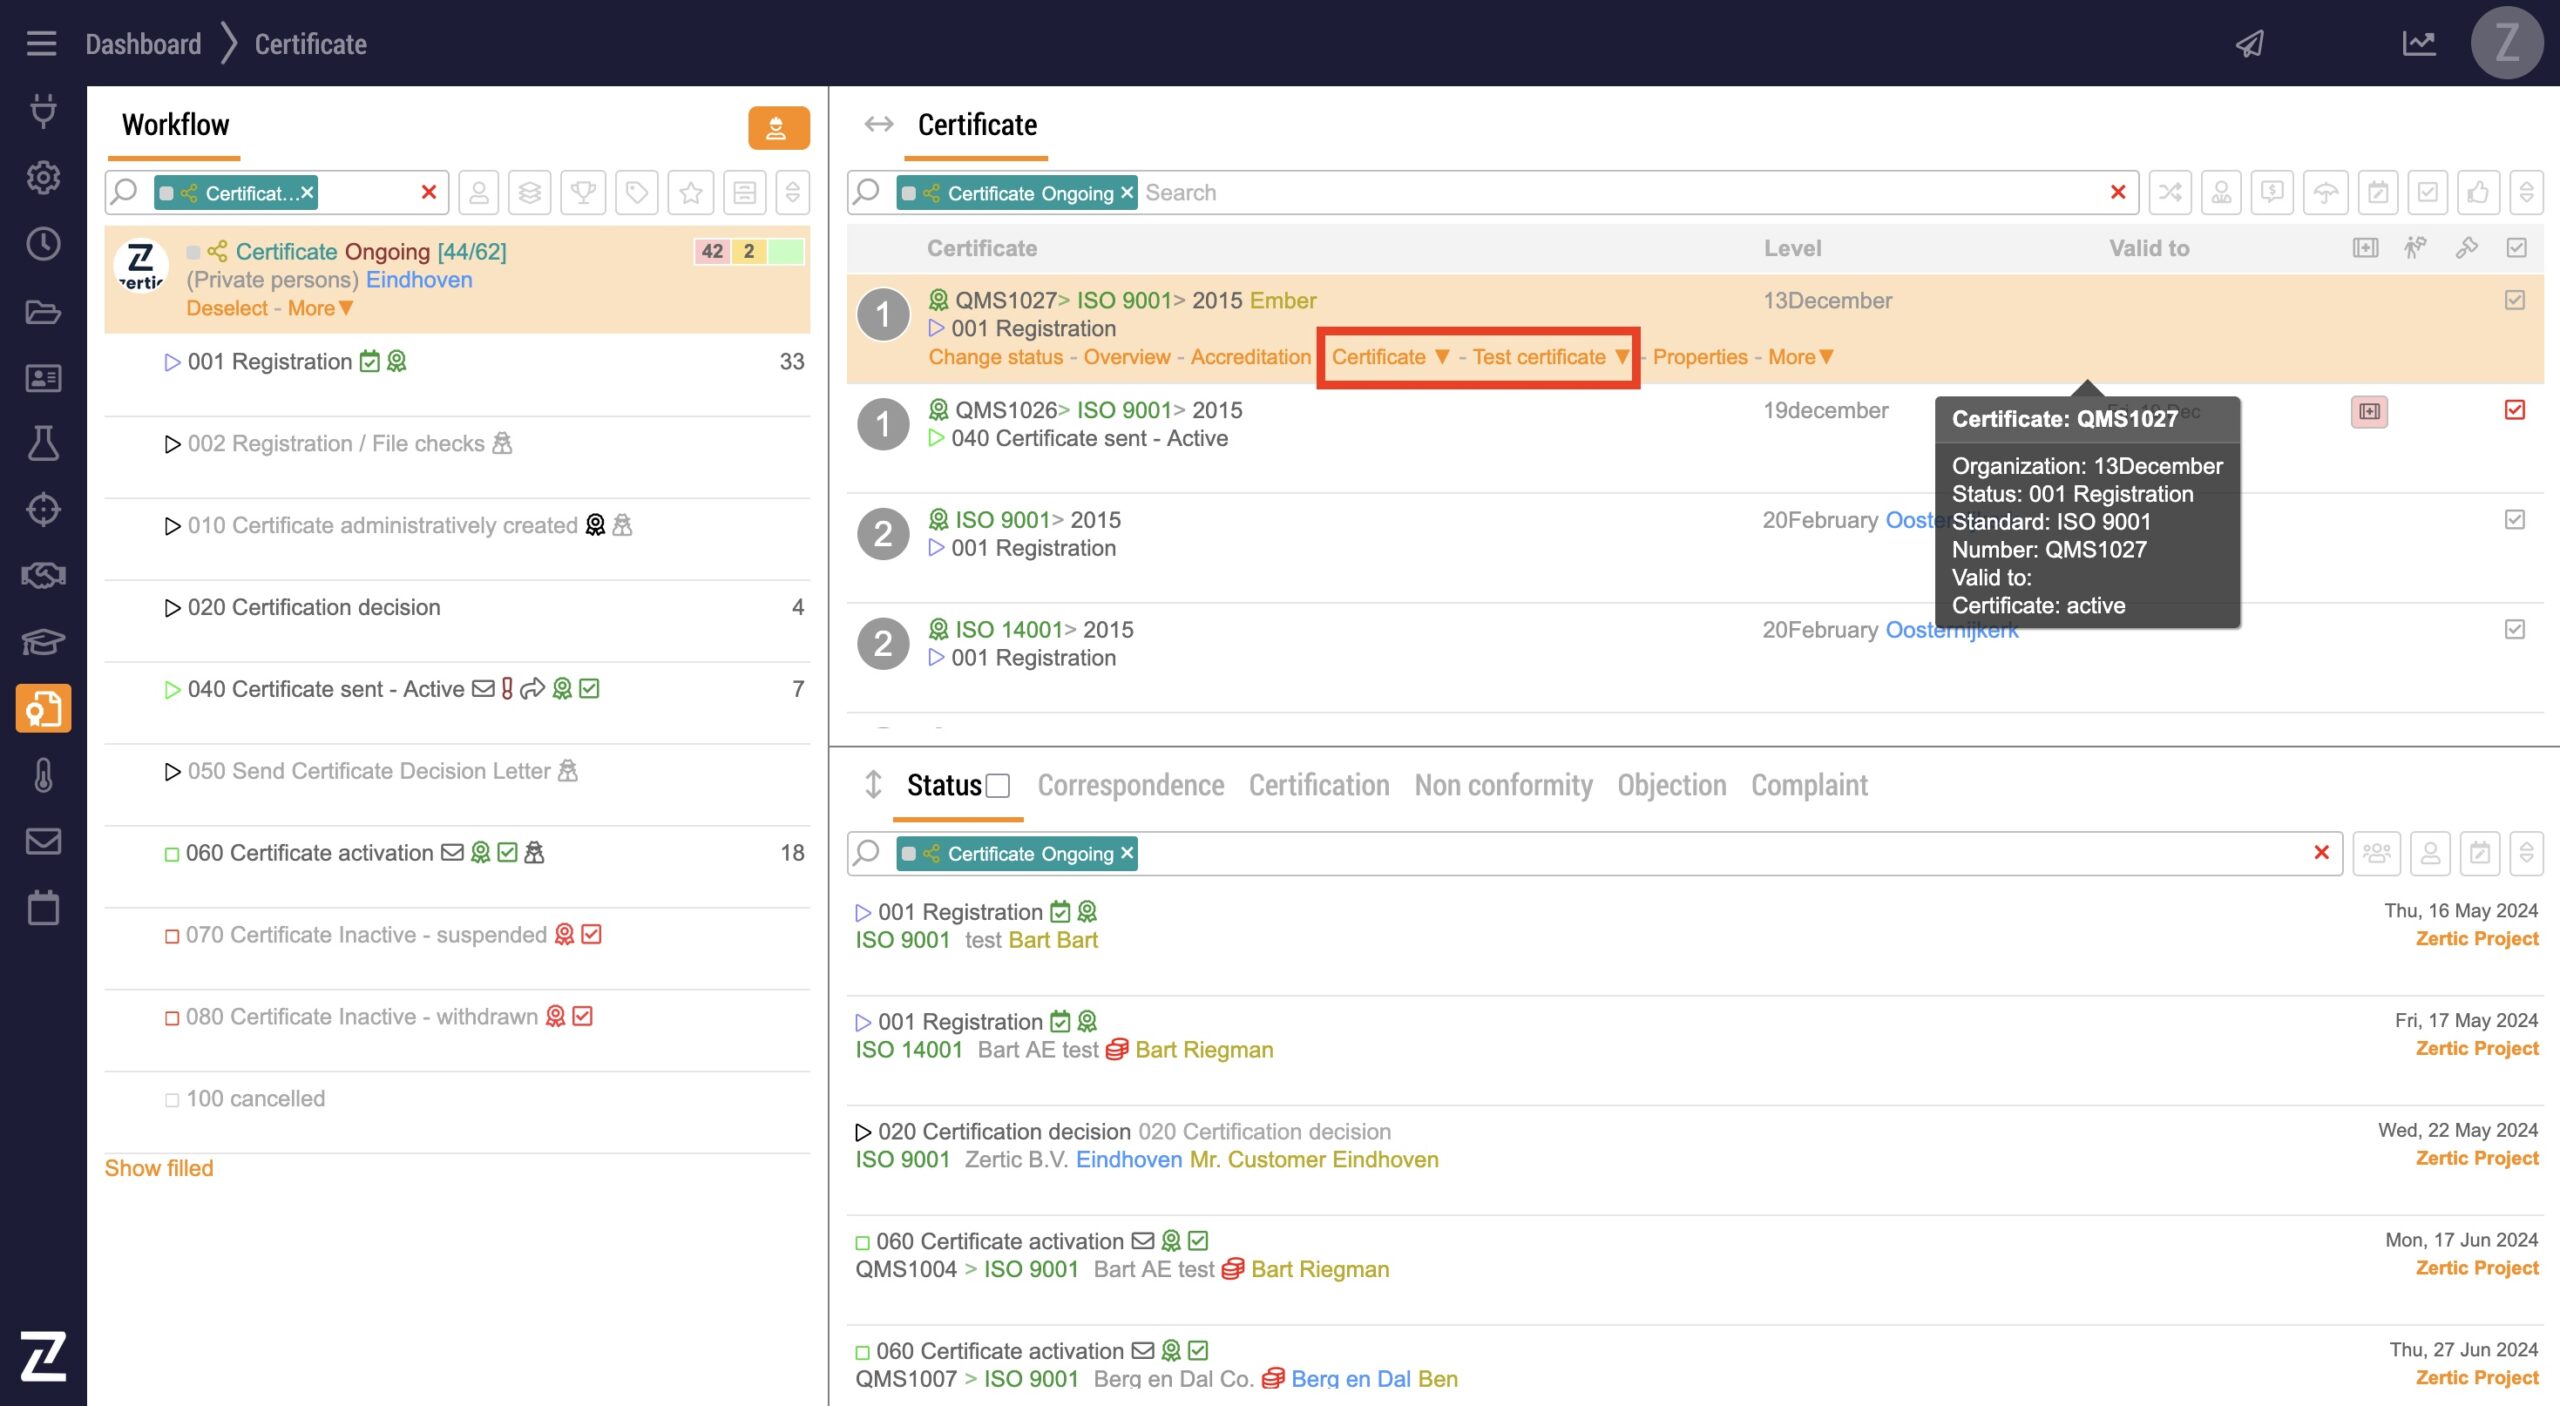
Task: Click the thumbs-up icon in Certificate toolbar
Action: tap(2477, 192)
